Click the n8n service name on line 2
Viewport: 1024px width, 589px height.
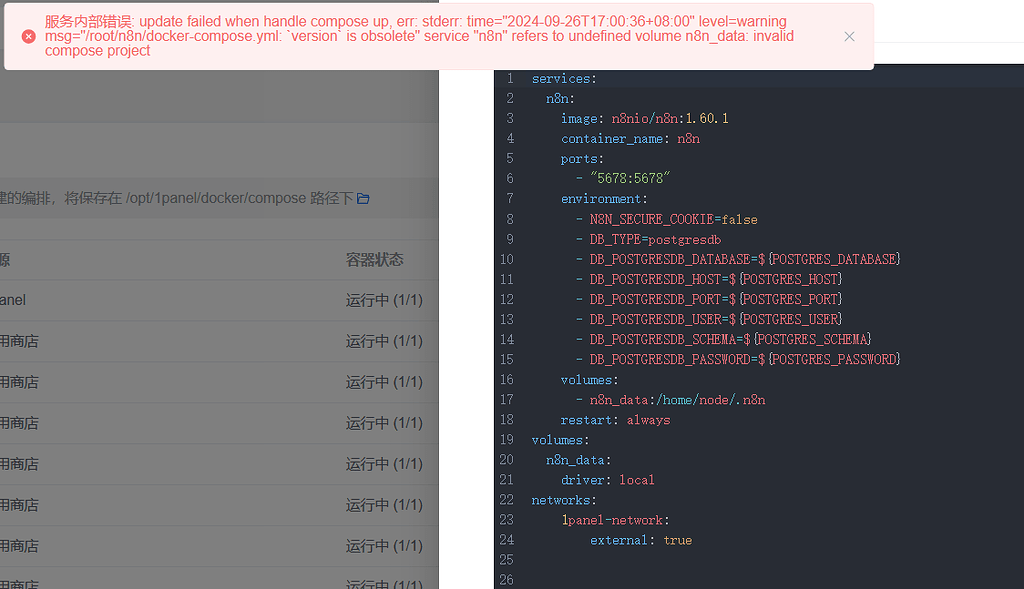[557, 98]
